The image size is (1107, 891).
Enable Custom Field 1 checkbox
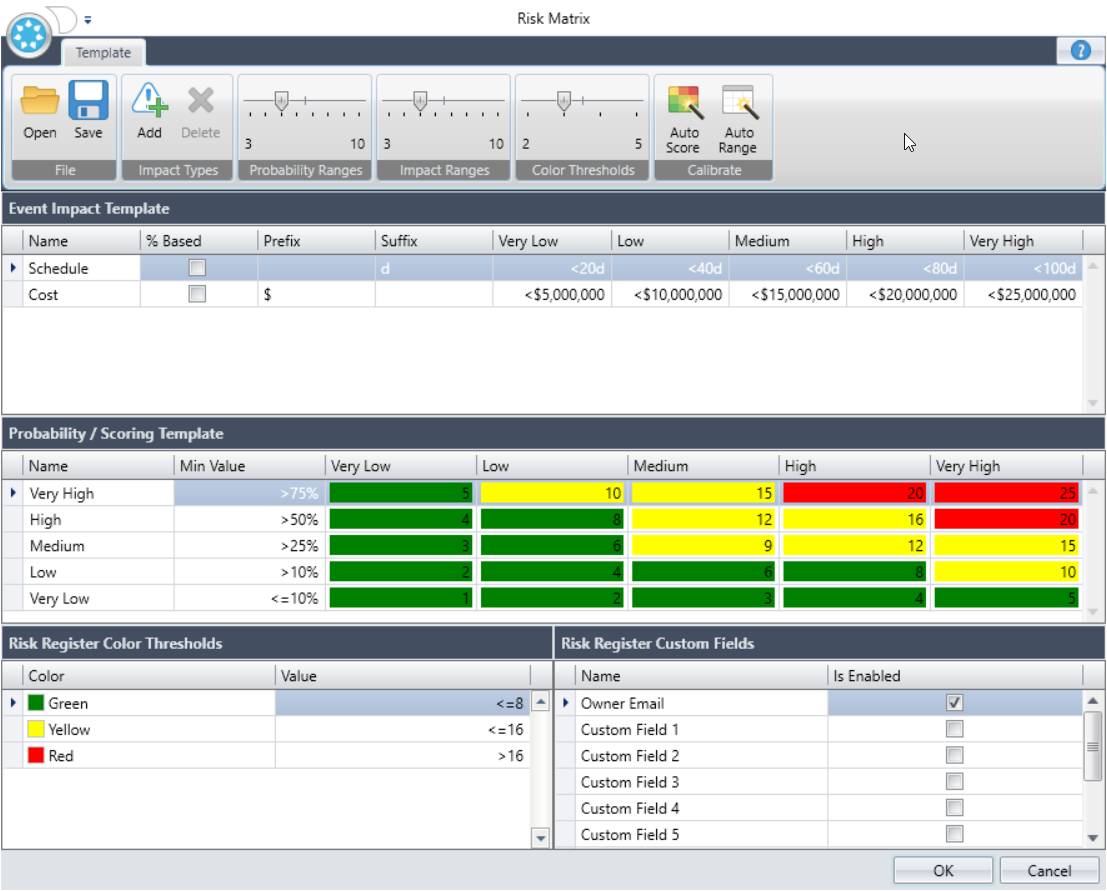954,729
